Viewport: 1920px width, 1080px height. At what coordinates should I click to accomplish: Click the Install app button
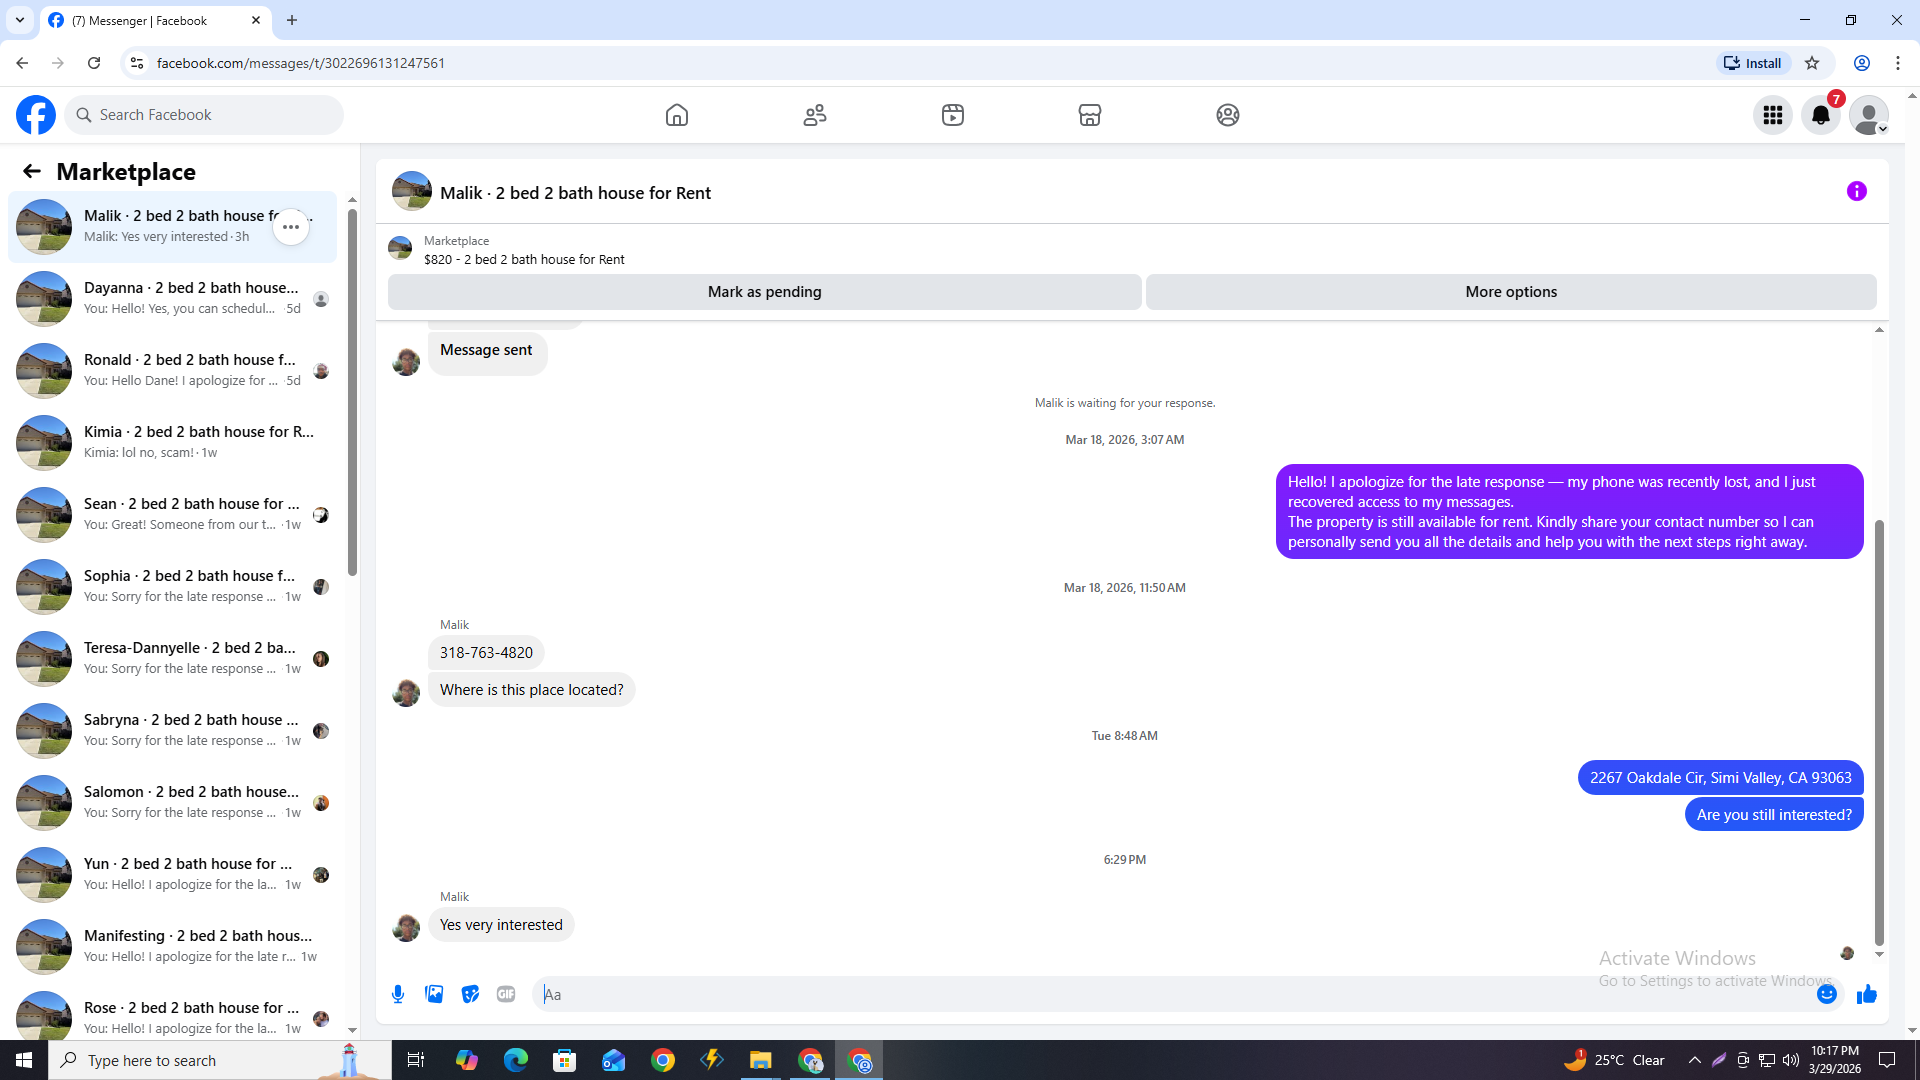1754,63
